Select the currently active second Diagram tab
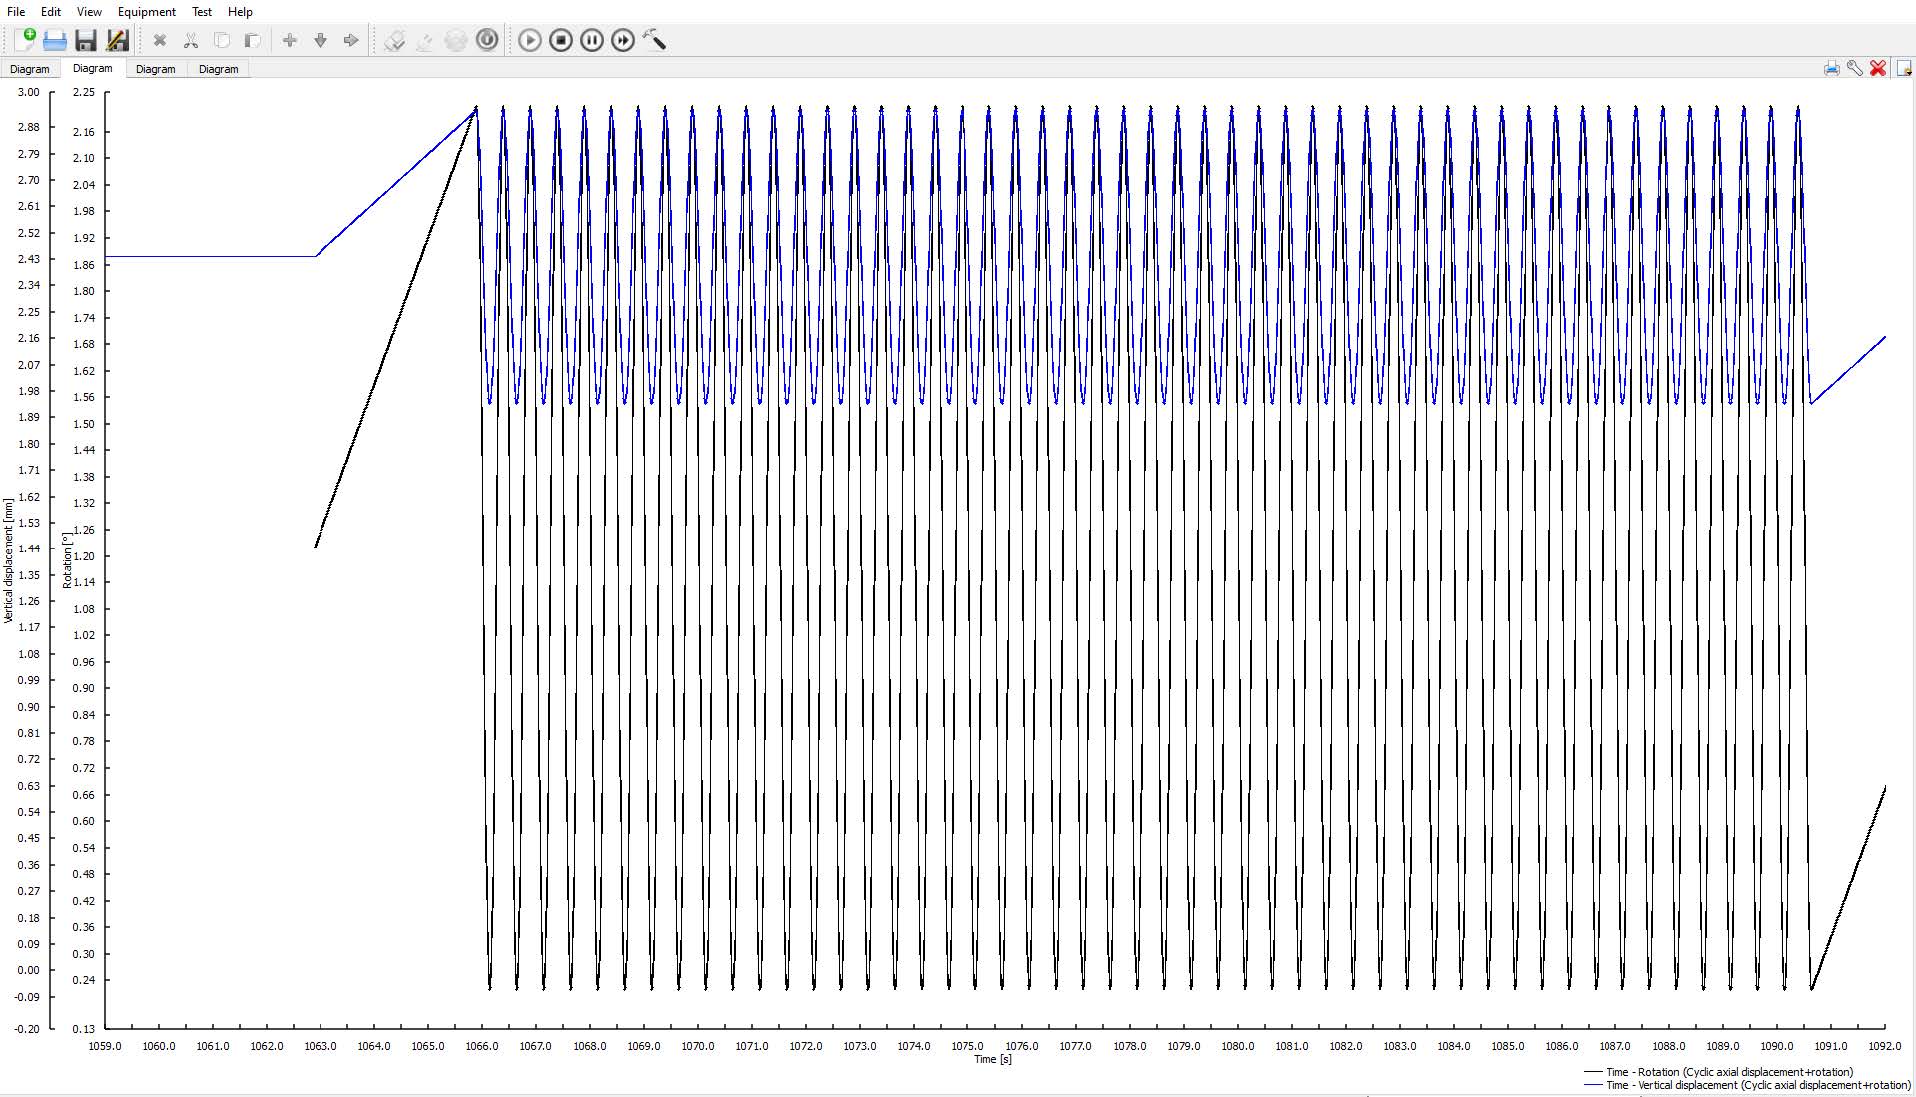Screen dimensions: 1916x1097 [x=93, y=68]
